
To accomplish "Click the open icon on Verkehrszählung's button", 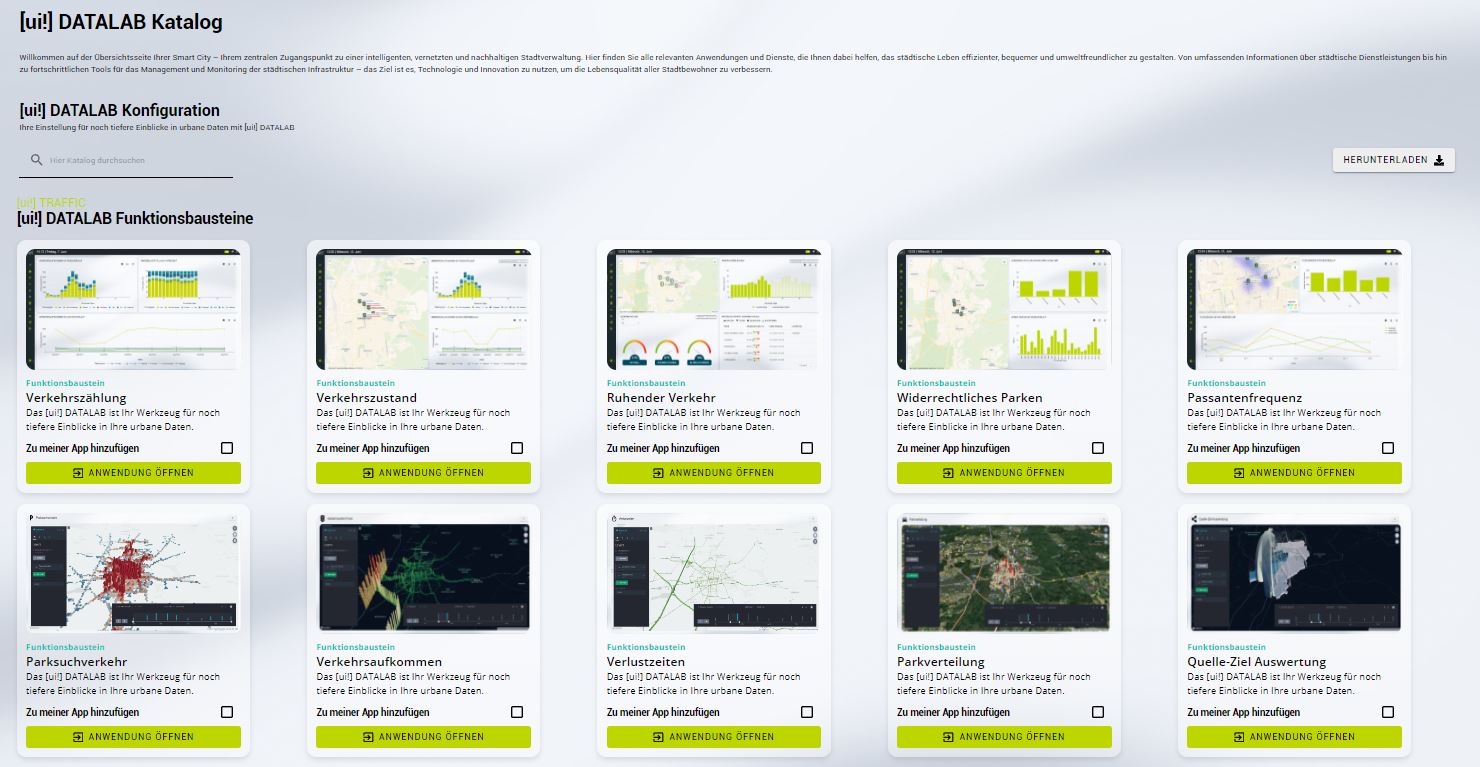I will pyautogui.click(x=79, y=473).
